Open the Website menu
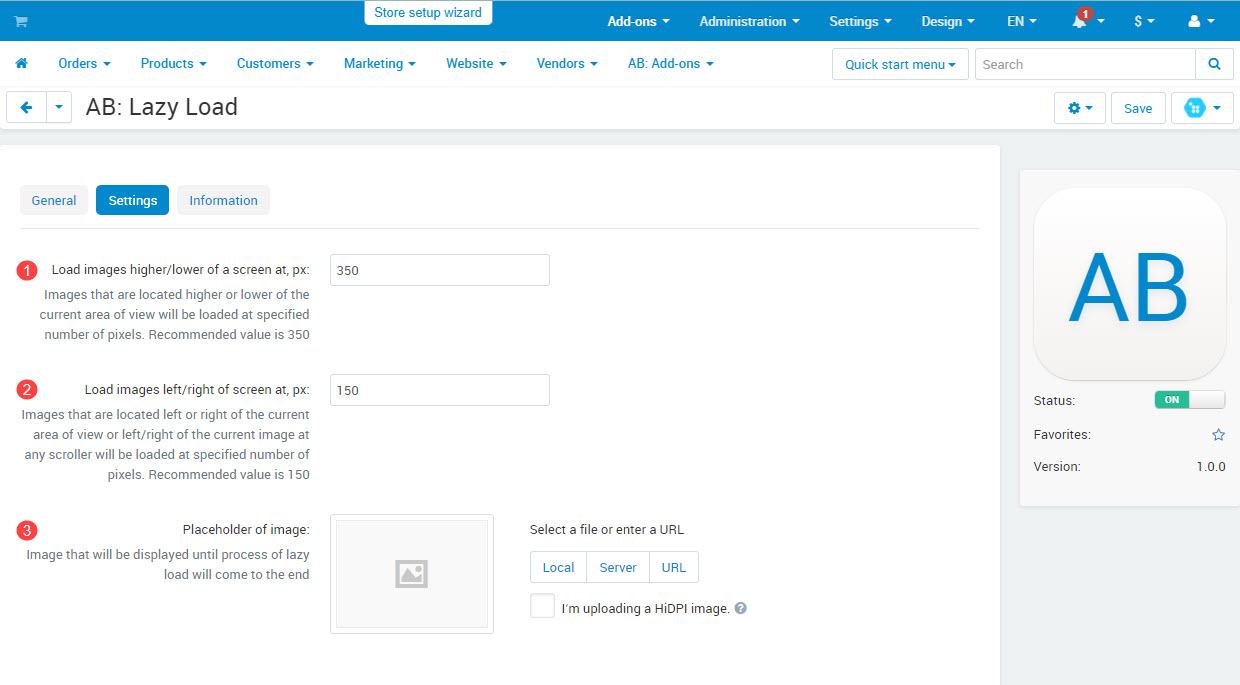This screenshot has width=1240, height=685. [476, 63]
